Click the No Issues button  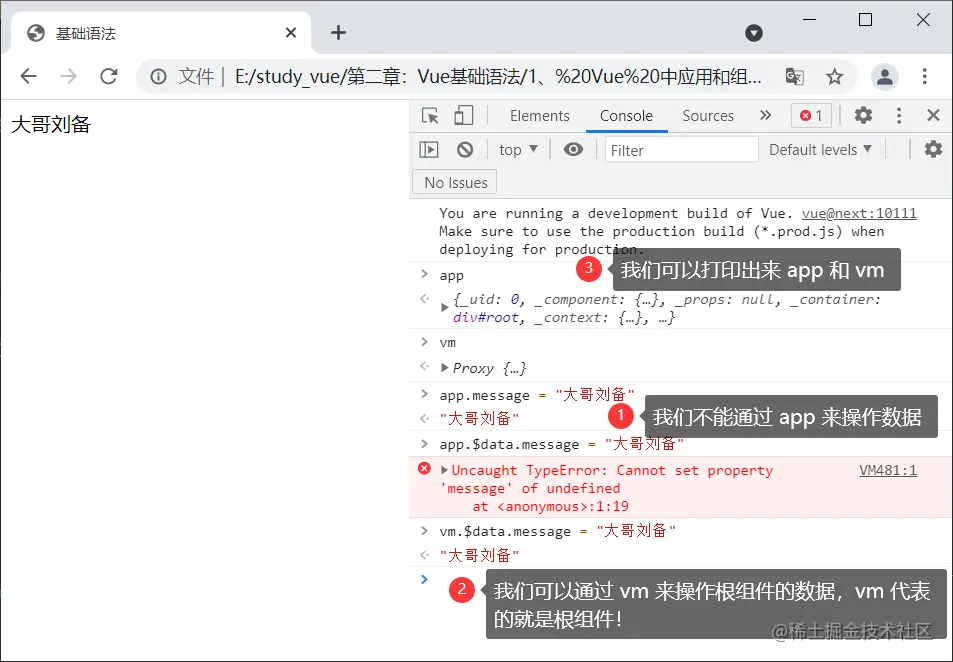[x=454, y=181]
